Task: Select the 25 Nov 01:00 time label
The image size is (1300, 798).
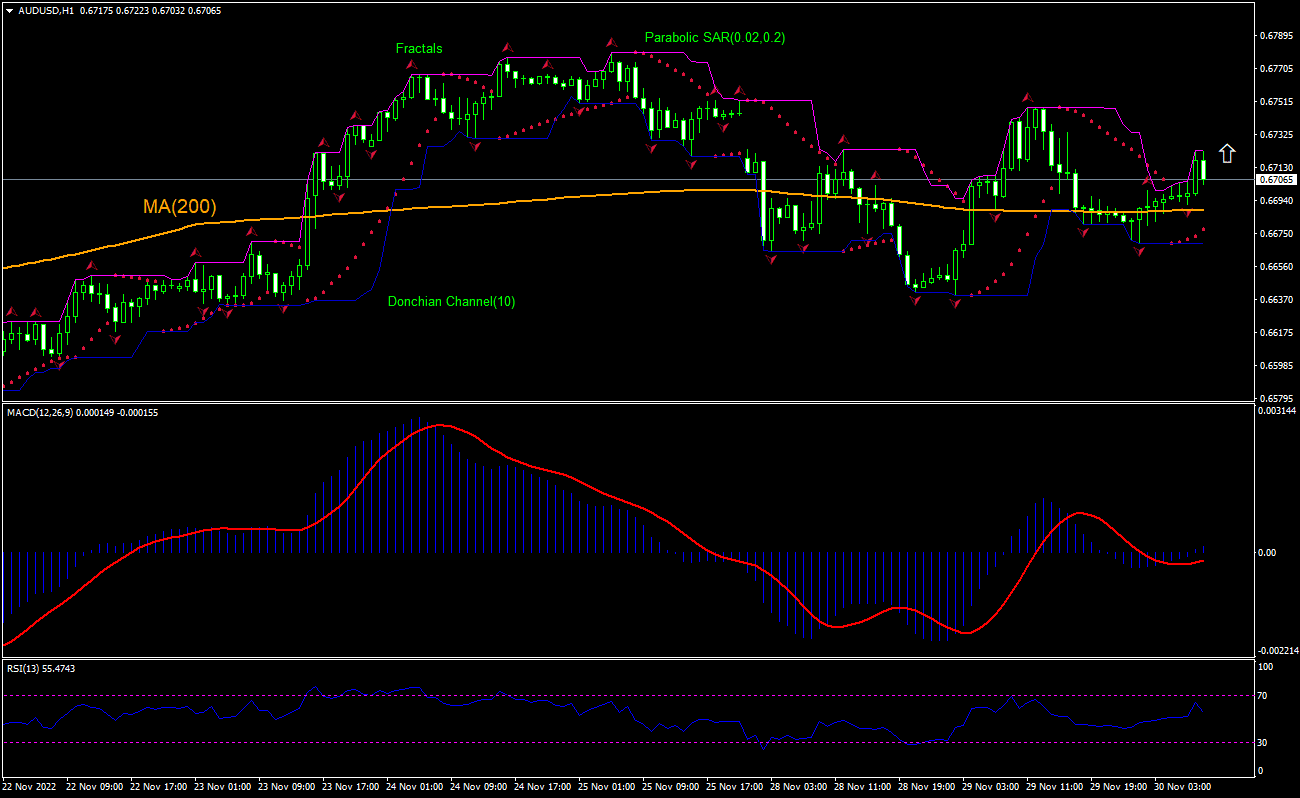Action: (605, 787)
